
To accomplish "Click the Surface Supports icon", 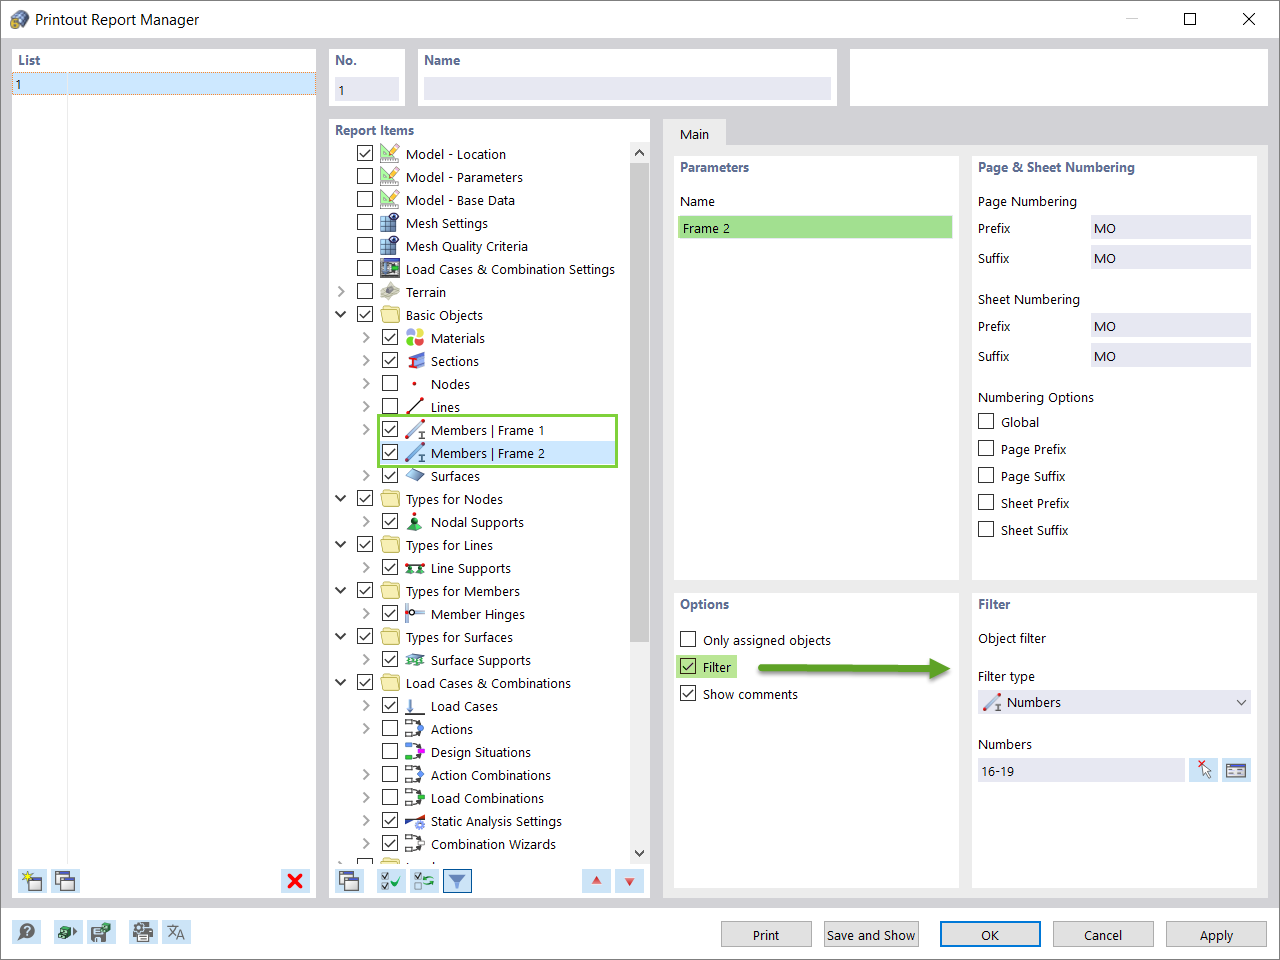I will pos(415,660).
